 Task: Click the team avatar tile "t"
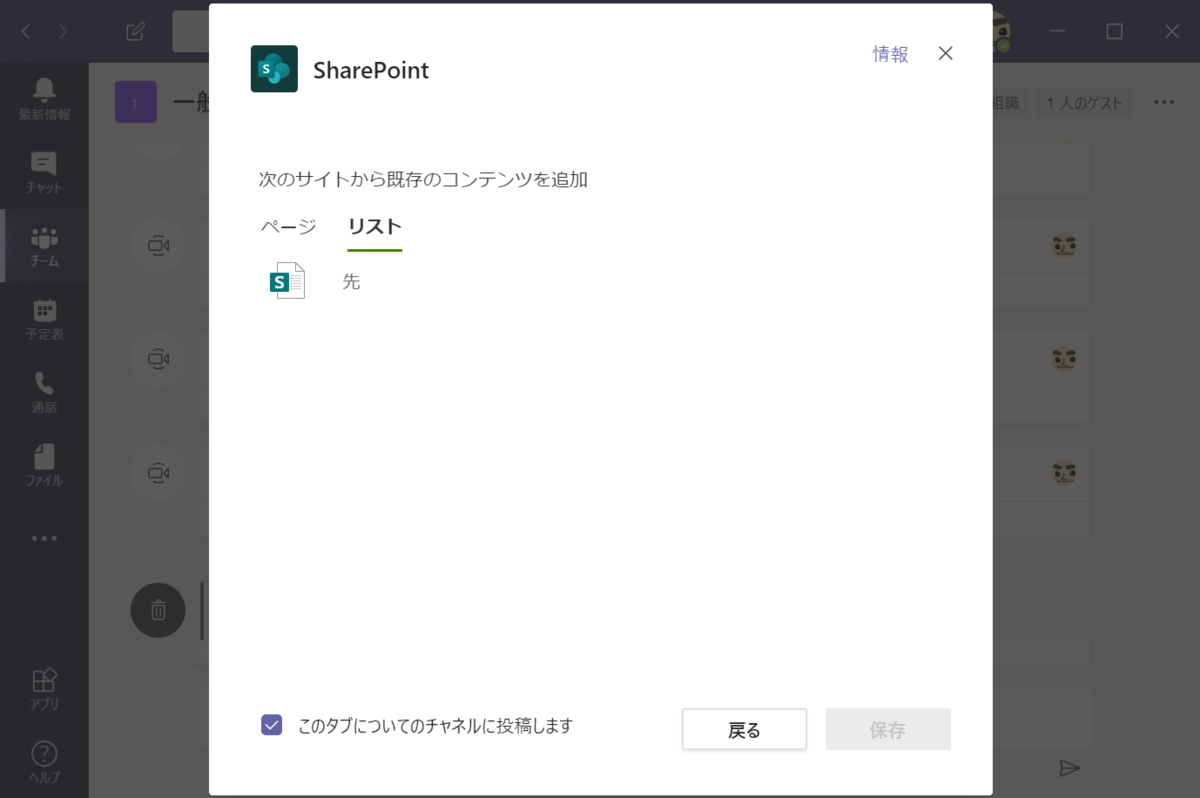coord(136,102)
